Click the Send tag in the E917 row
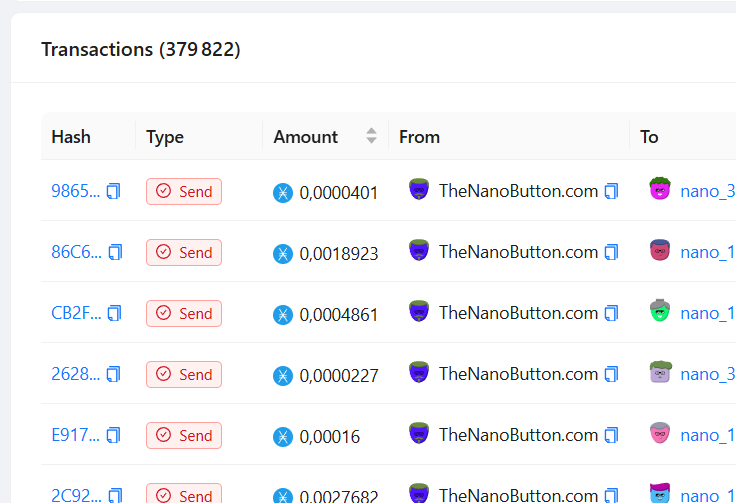The height and width of the screenshot is (503, 736). pos(184,435)
